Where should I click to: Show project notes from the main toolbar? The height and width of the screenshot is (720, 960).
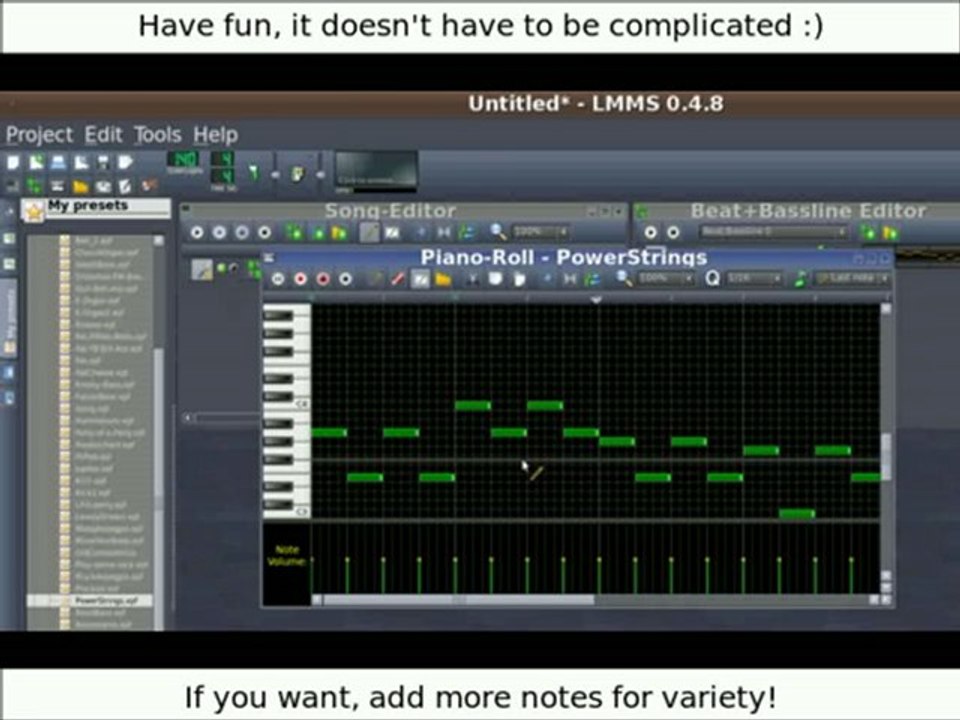125,185
